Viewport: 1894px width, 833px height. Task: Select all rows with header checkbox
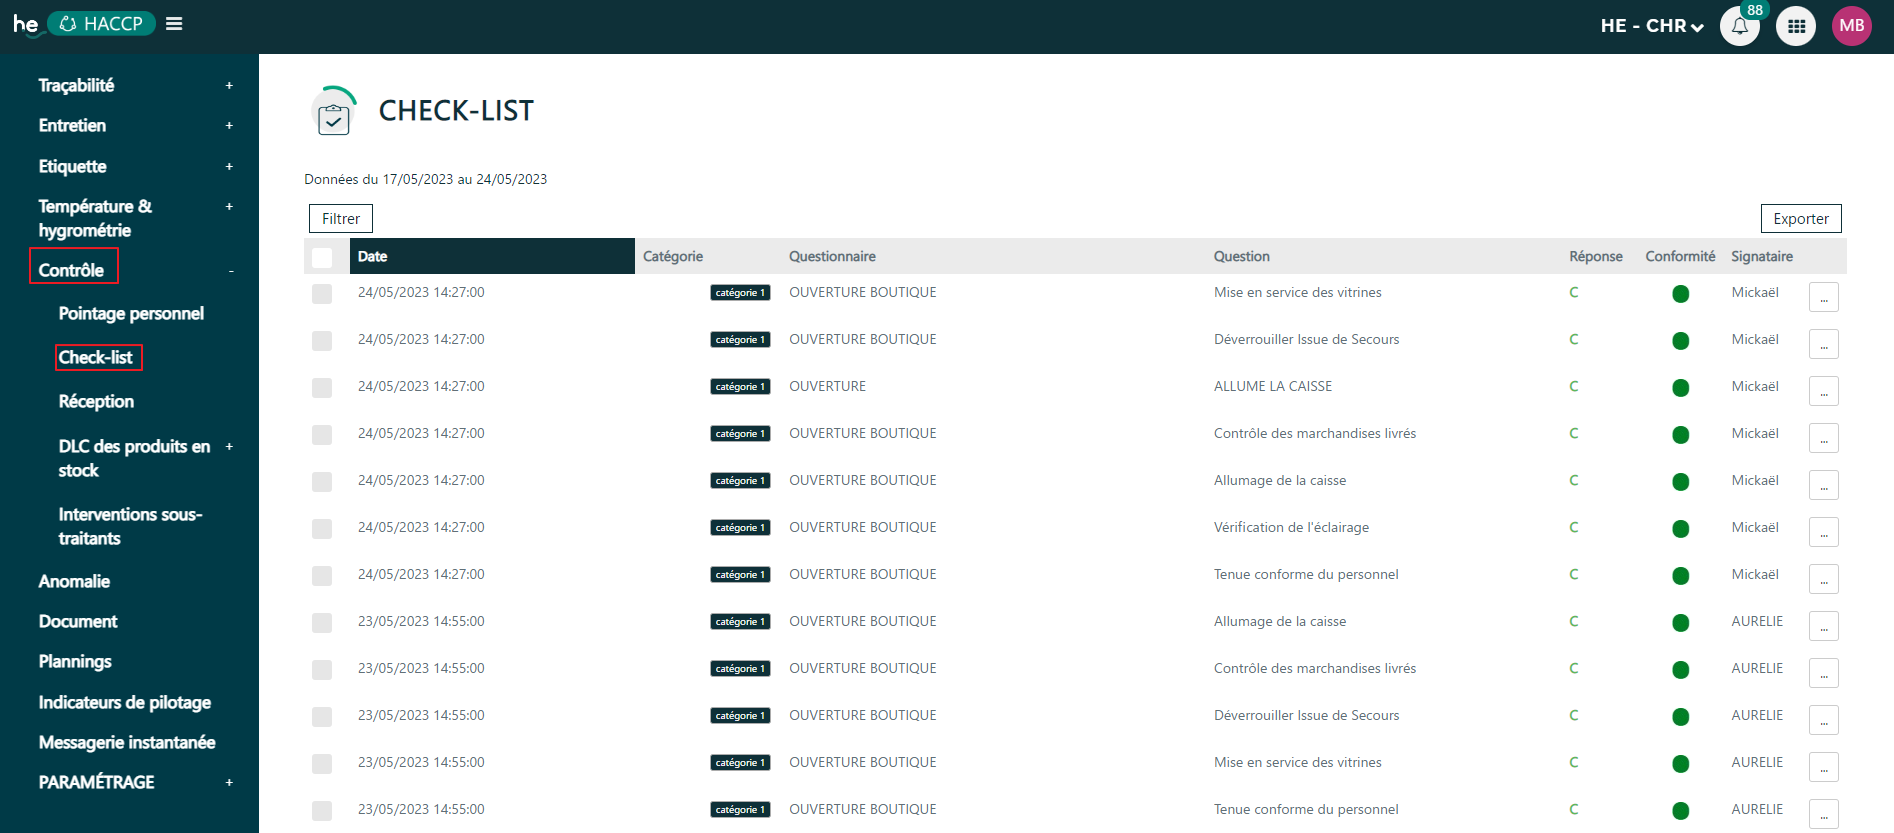pyautogui.click(x=322, y=257)
